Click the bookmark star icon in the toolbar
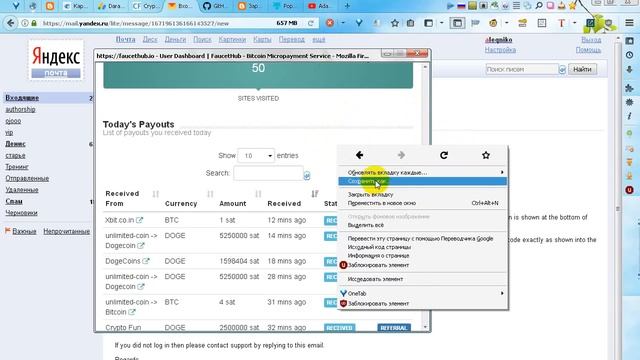640x360 pixels. click(395, 23)
